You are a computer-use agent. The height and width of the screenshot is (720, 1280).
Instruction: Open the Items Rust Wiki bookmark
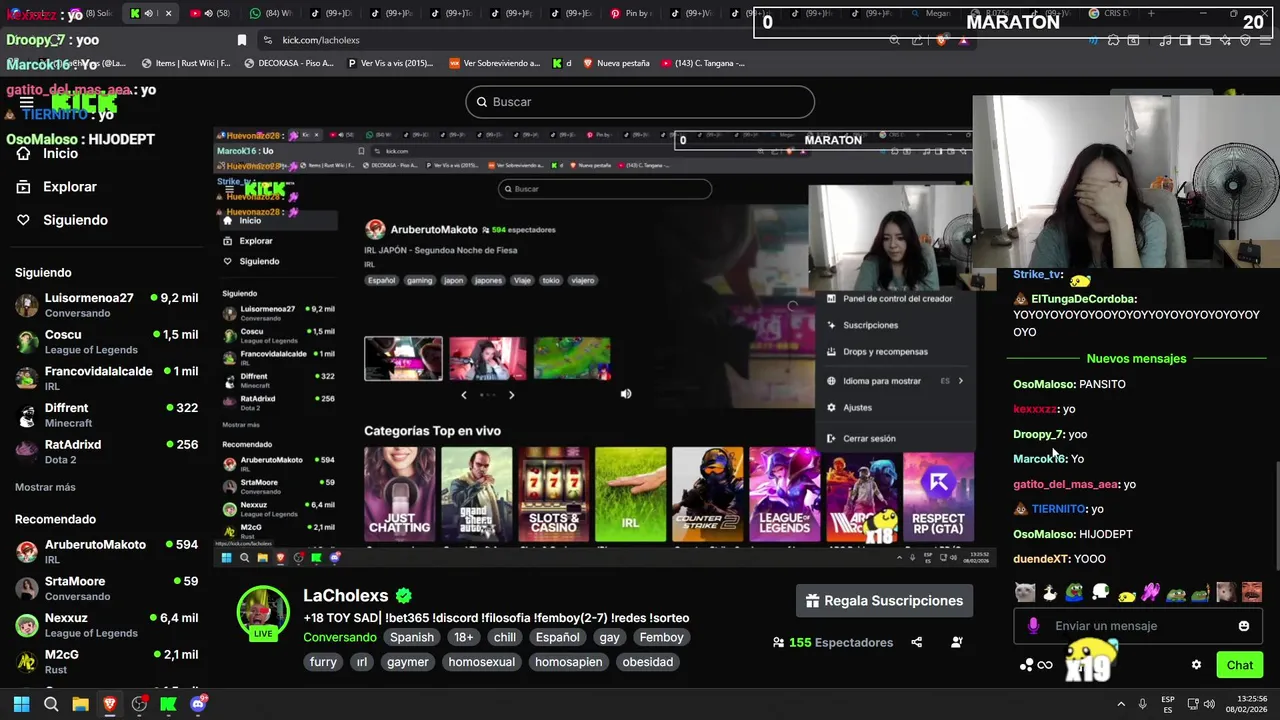point(187,63)
